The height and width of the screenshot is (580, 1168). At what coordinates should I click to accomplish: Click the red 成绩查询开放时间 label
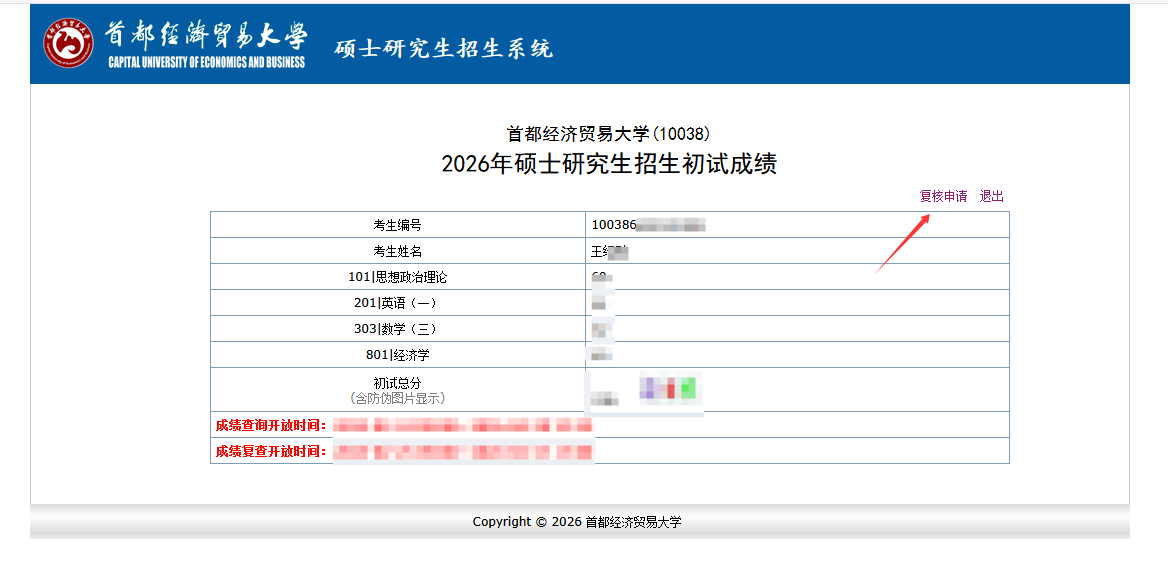(271, 425)
